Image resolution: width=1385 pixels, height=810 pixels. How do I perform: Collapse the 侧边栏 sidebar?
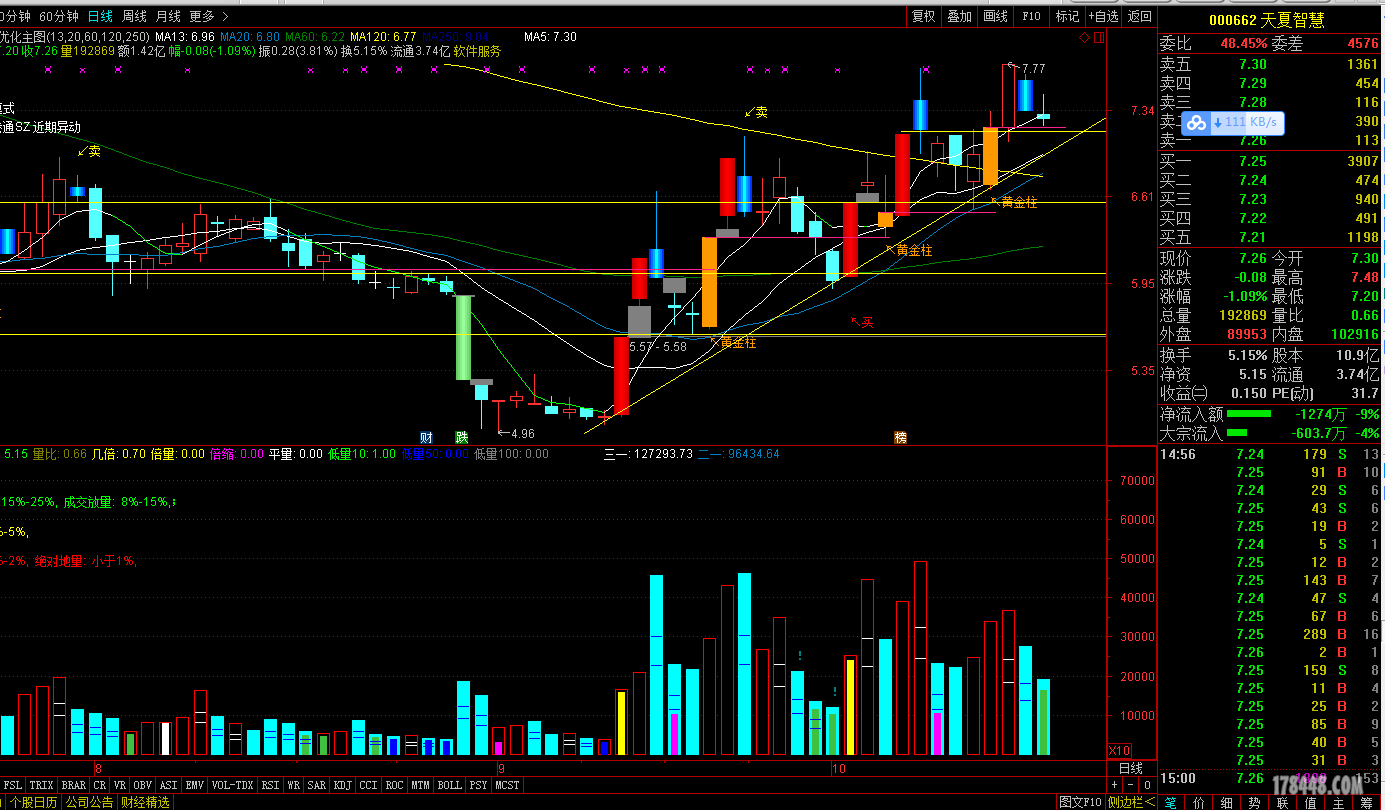click(1131, 802)
